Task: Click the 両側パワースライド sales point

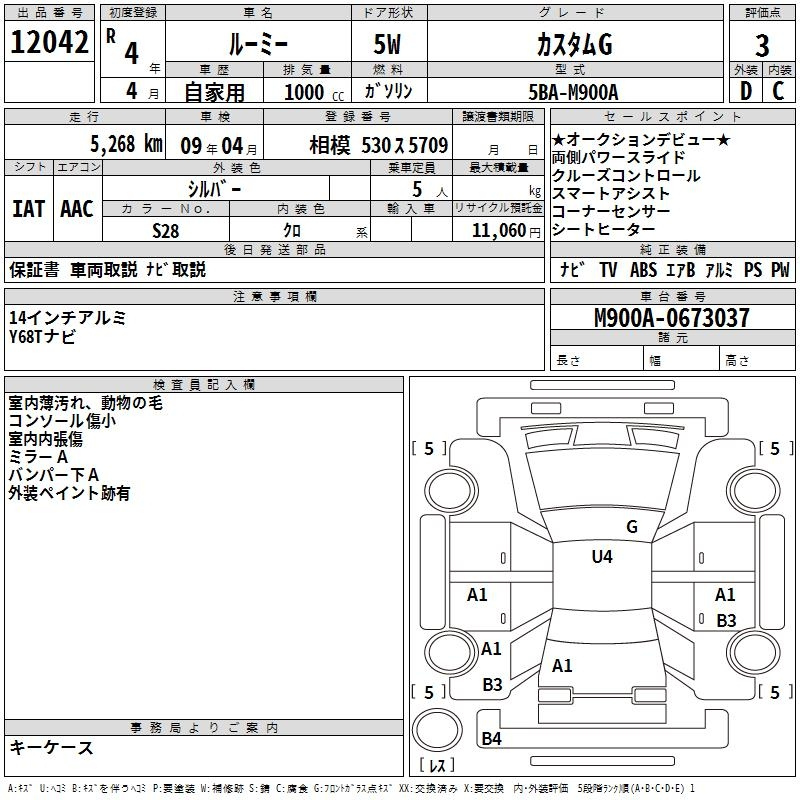Action: [618, 157]
